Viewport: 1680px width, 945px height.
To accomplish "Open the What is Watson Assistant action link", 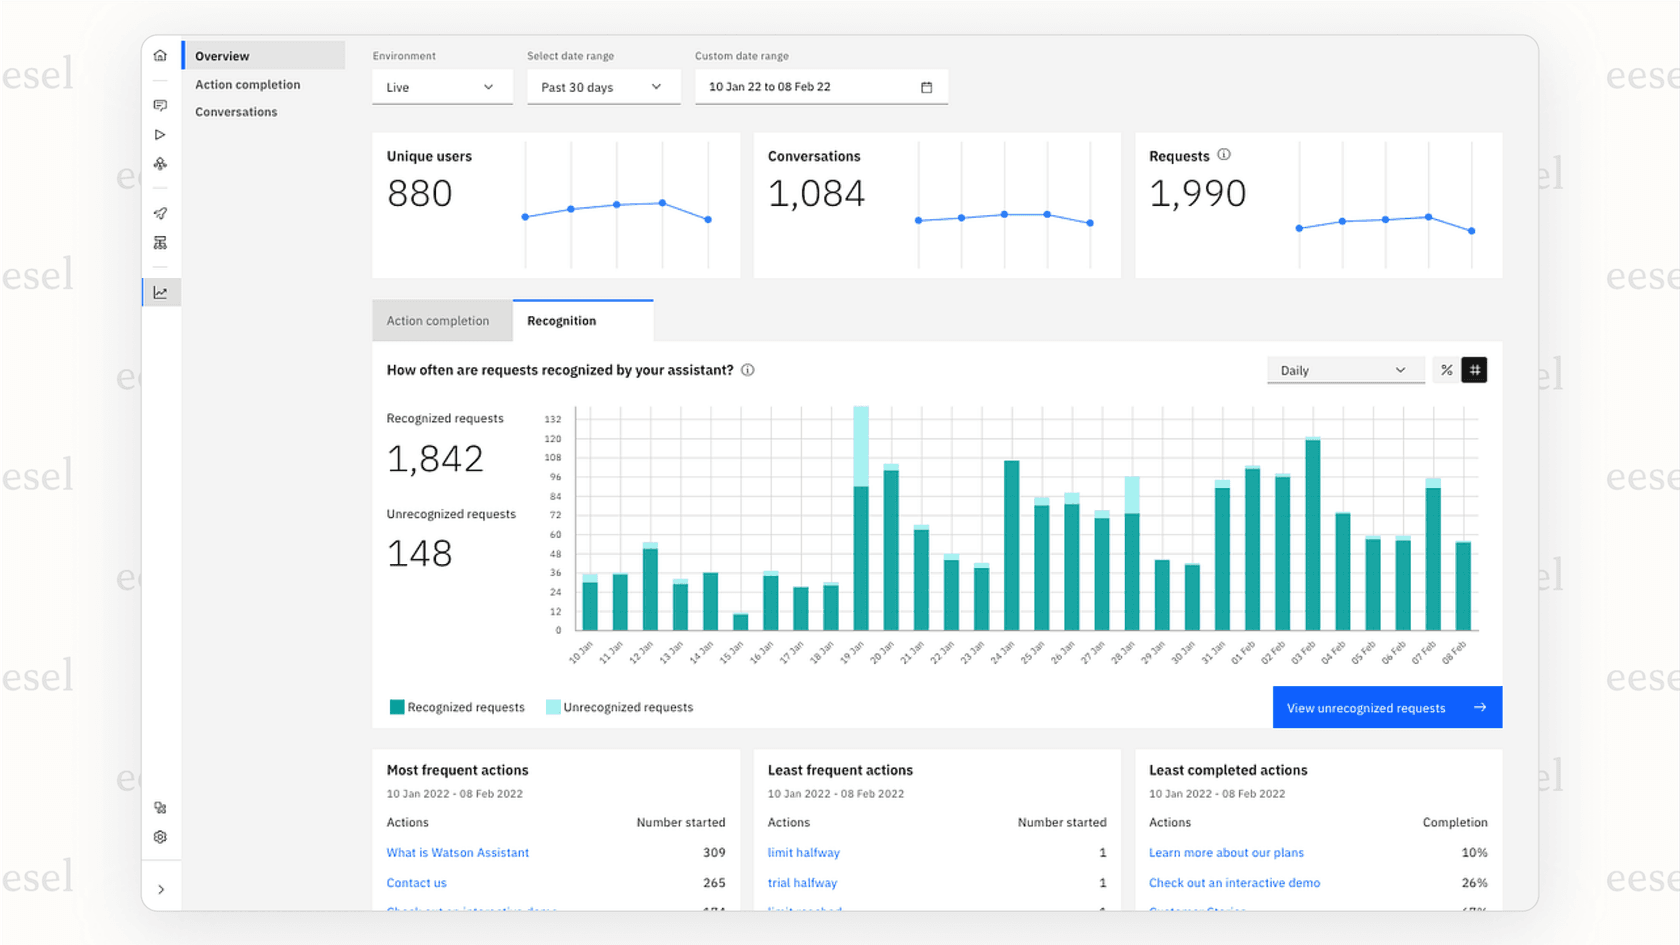I will coord(457,852).
